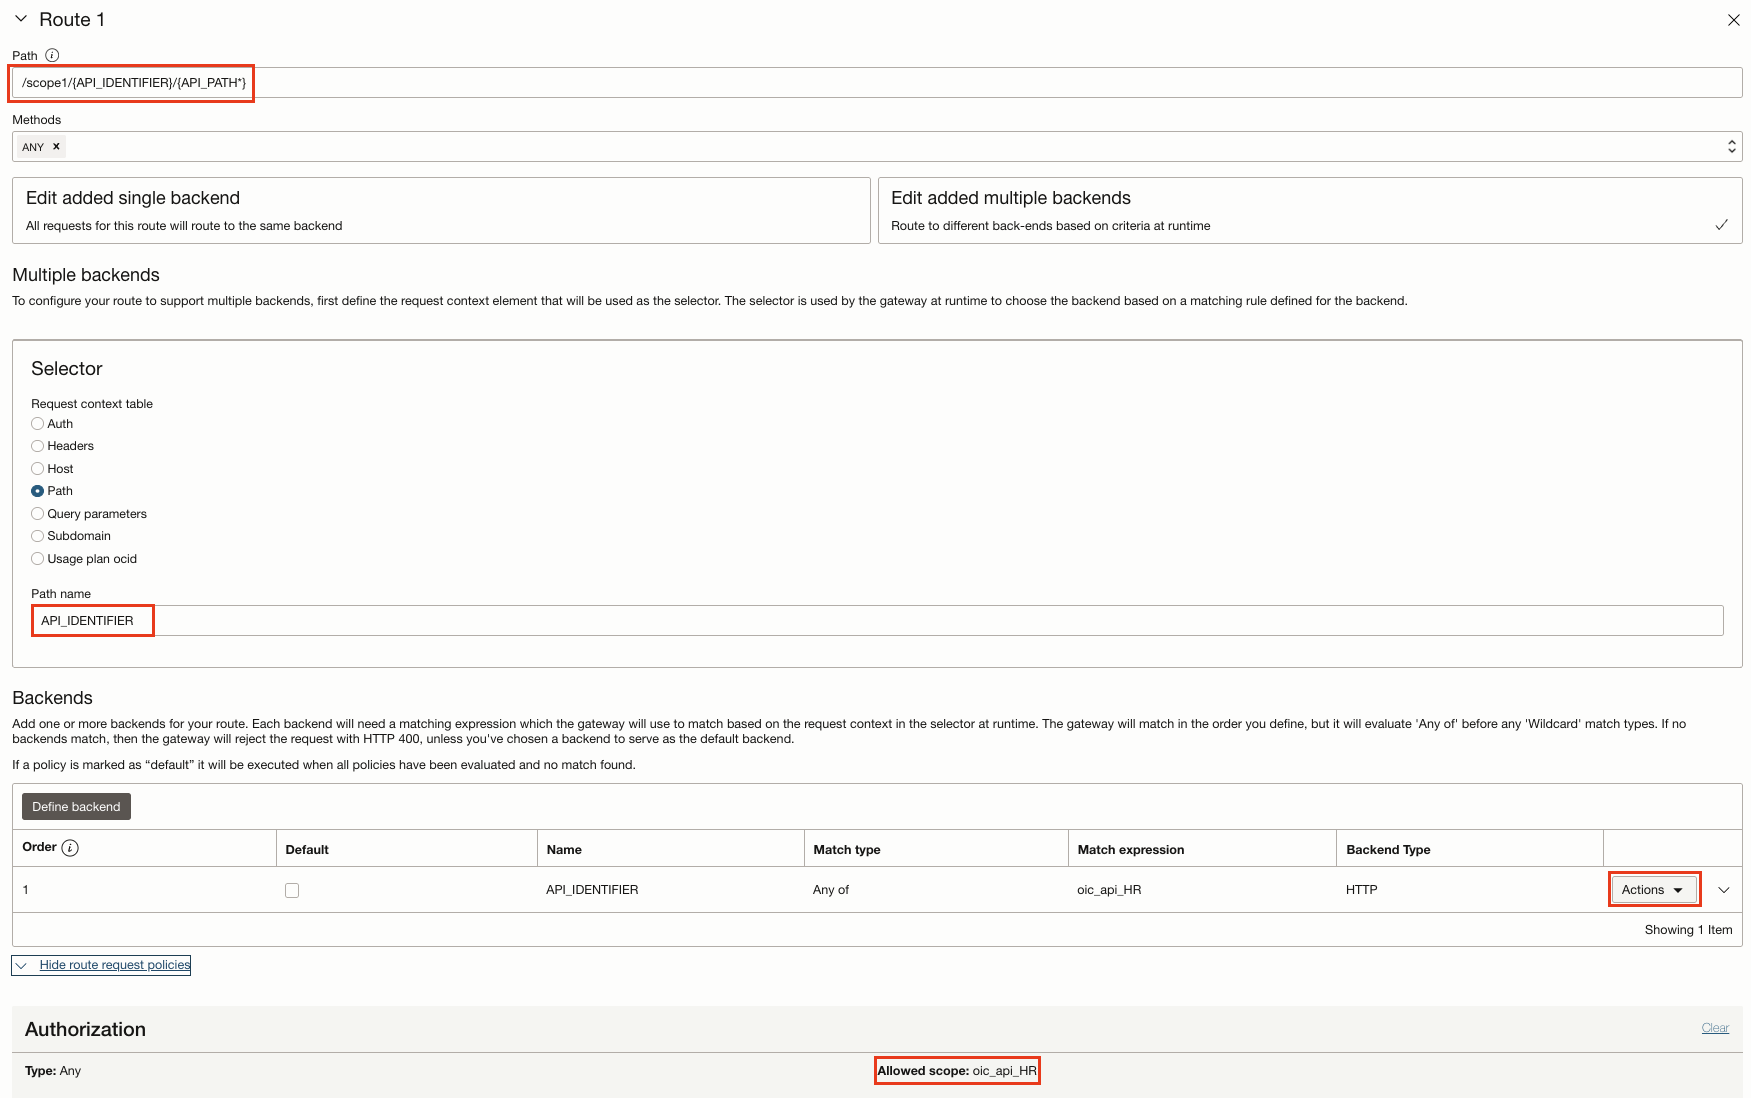Select the Query parameters radio button

pyautogui.click(x=38, y=514)
